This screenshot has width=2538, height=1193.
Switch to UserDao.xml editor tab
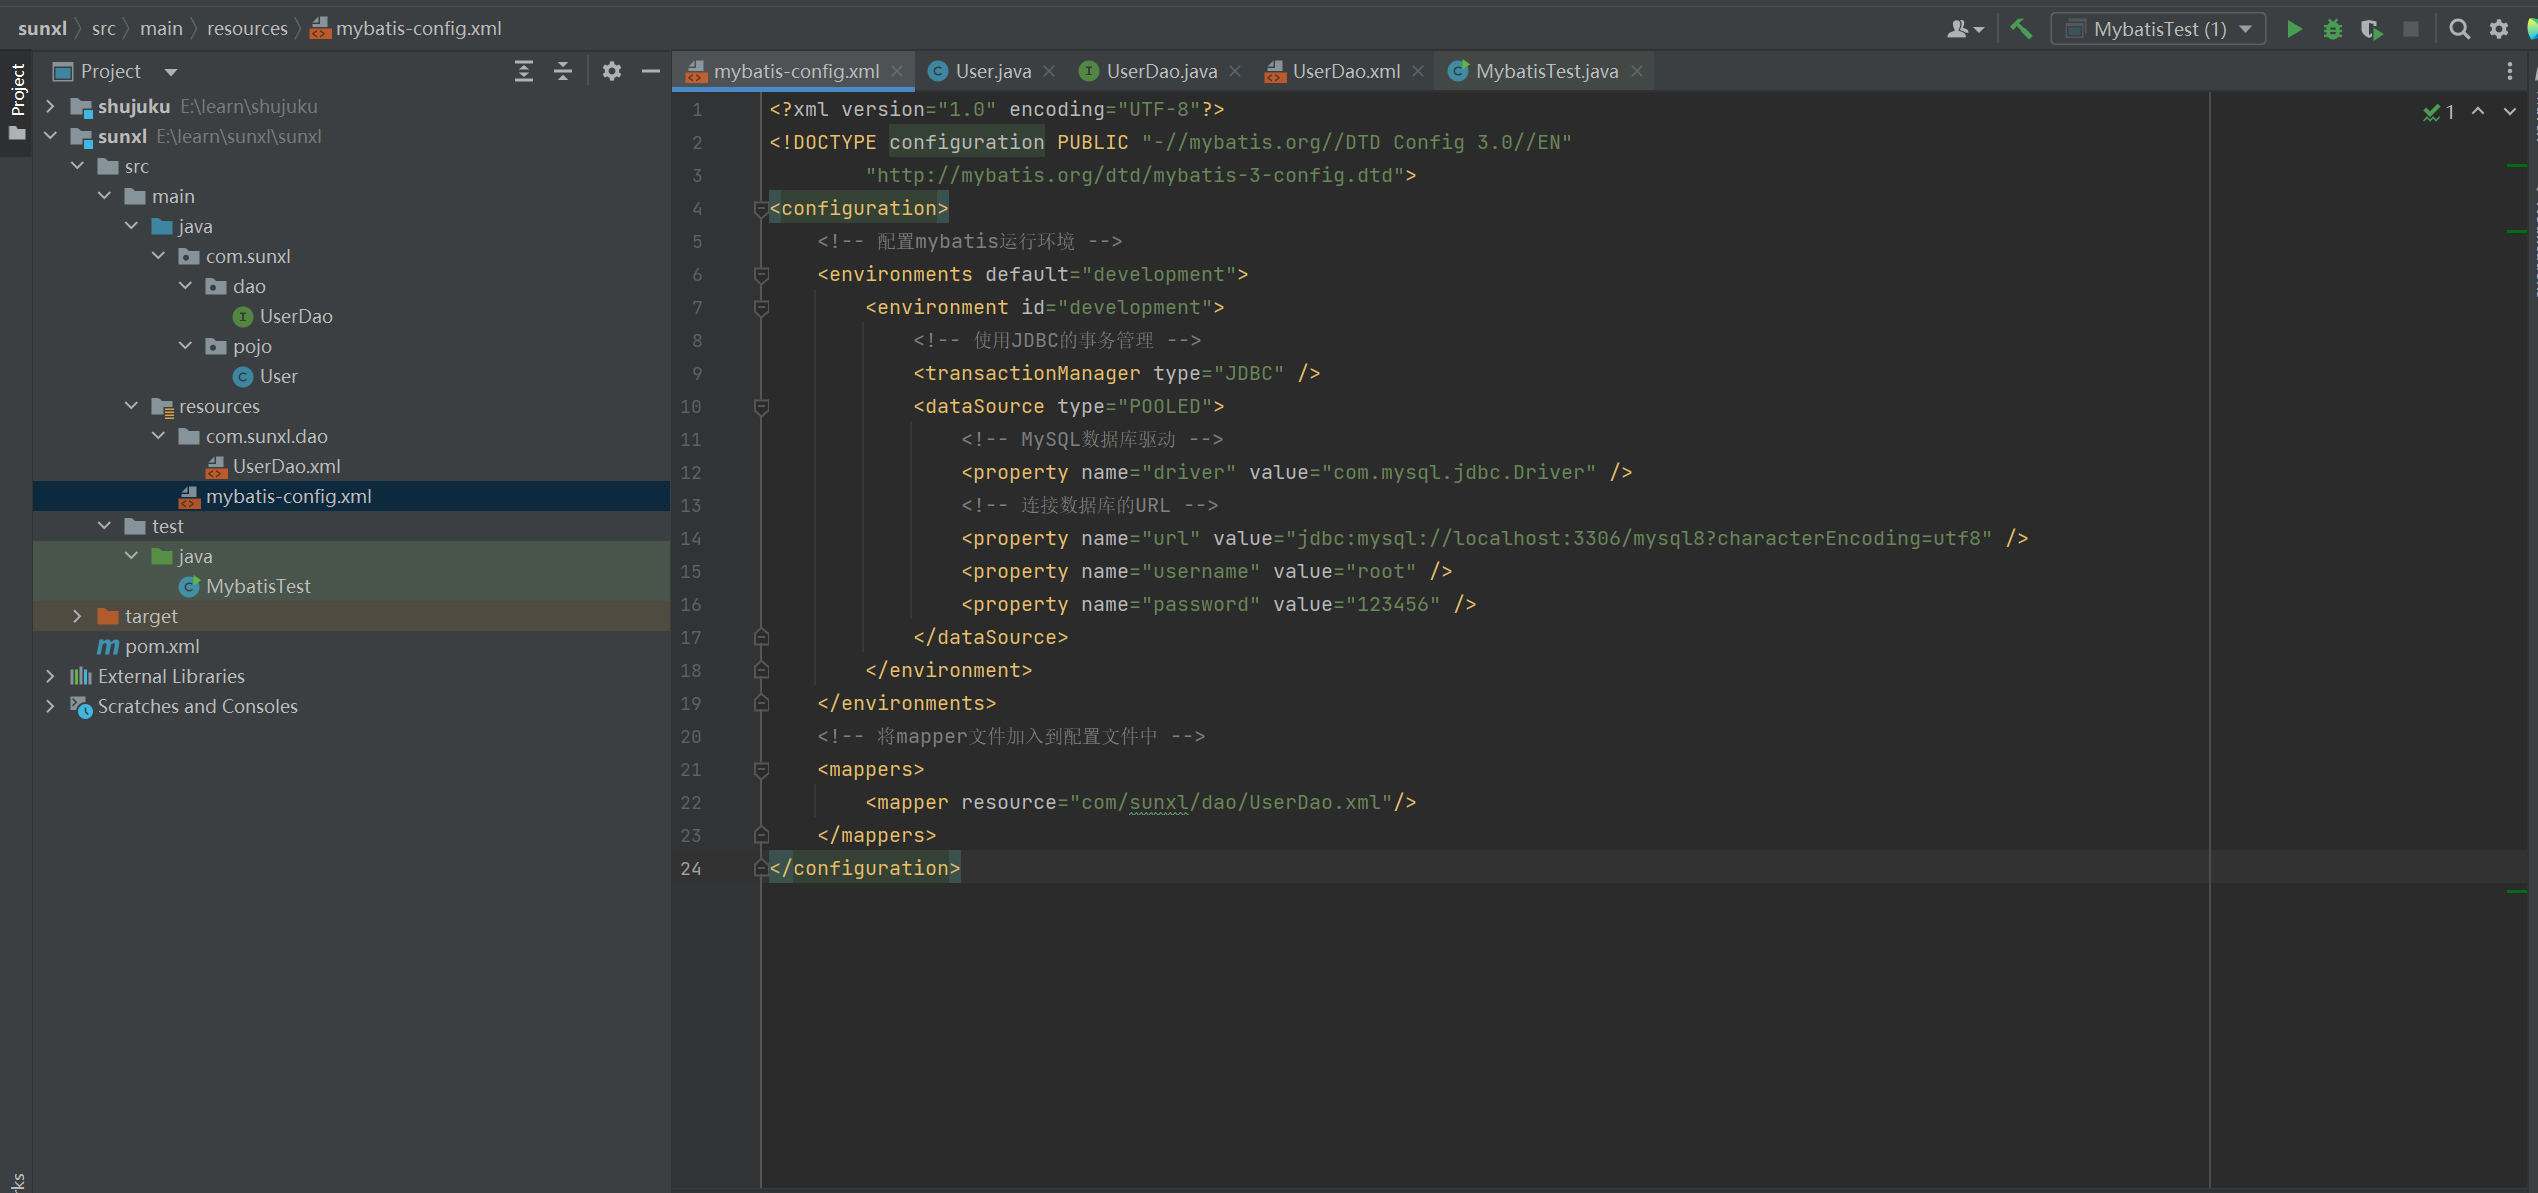[1345, 71]
